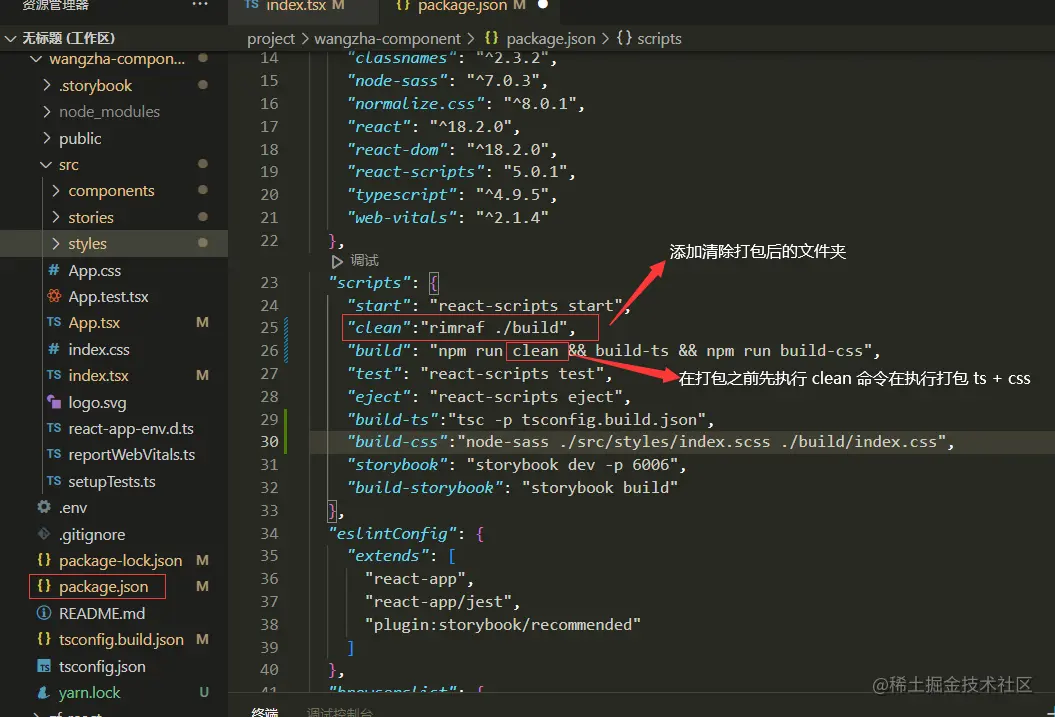1055x717 pixels.
Task: Click the TS icon of reportWebVitals.ts
Action: pos(54,454)
